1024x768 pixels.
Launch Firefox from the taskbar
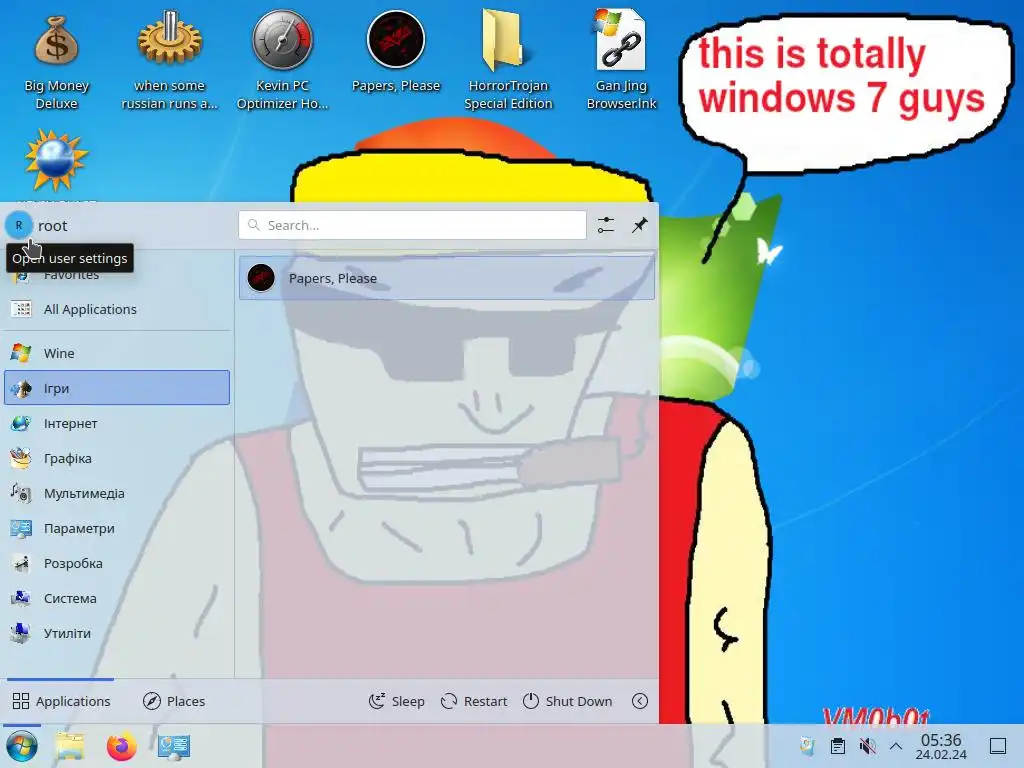pos(121,746)
